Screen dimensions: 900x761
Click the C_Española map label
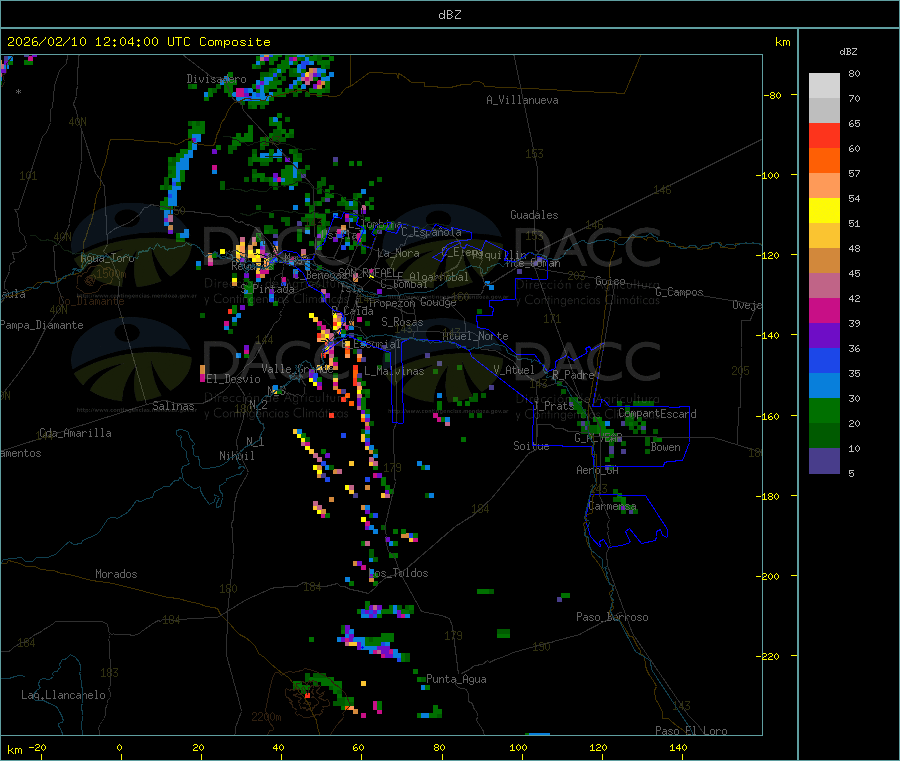431,232
